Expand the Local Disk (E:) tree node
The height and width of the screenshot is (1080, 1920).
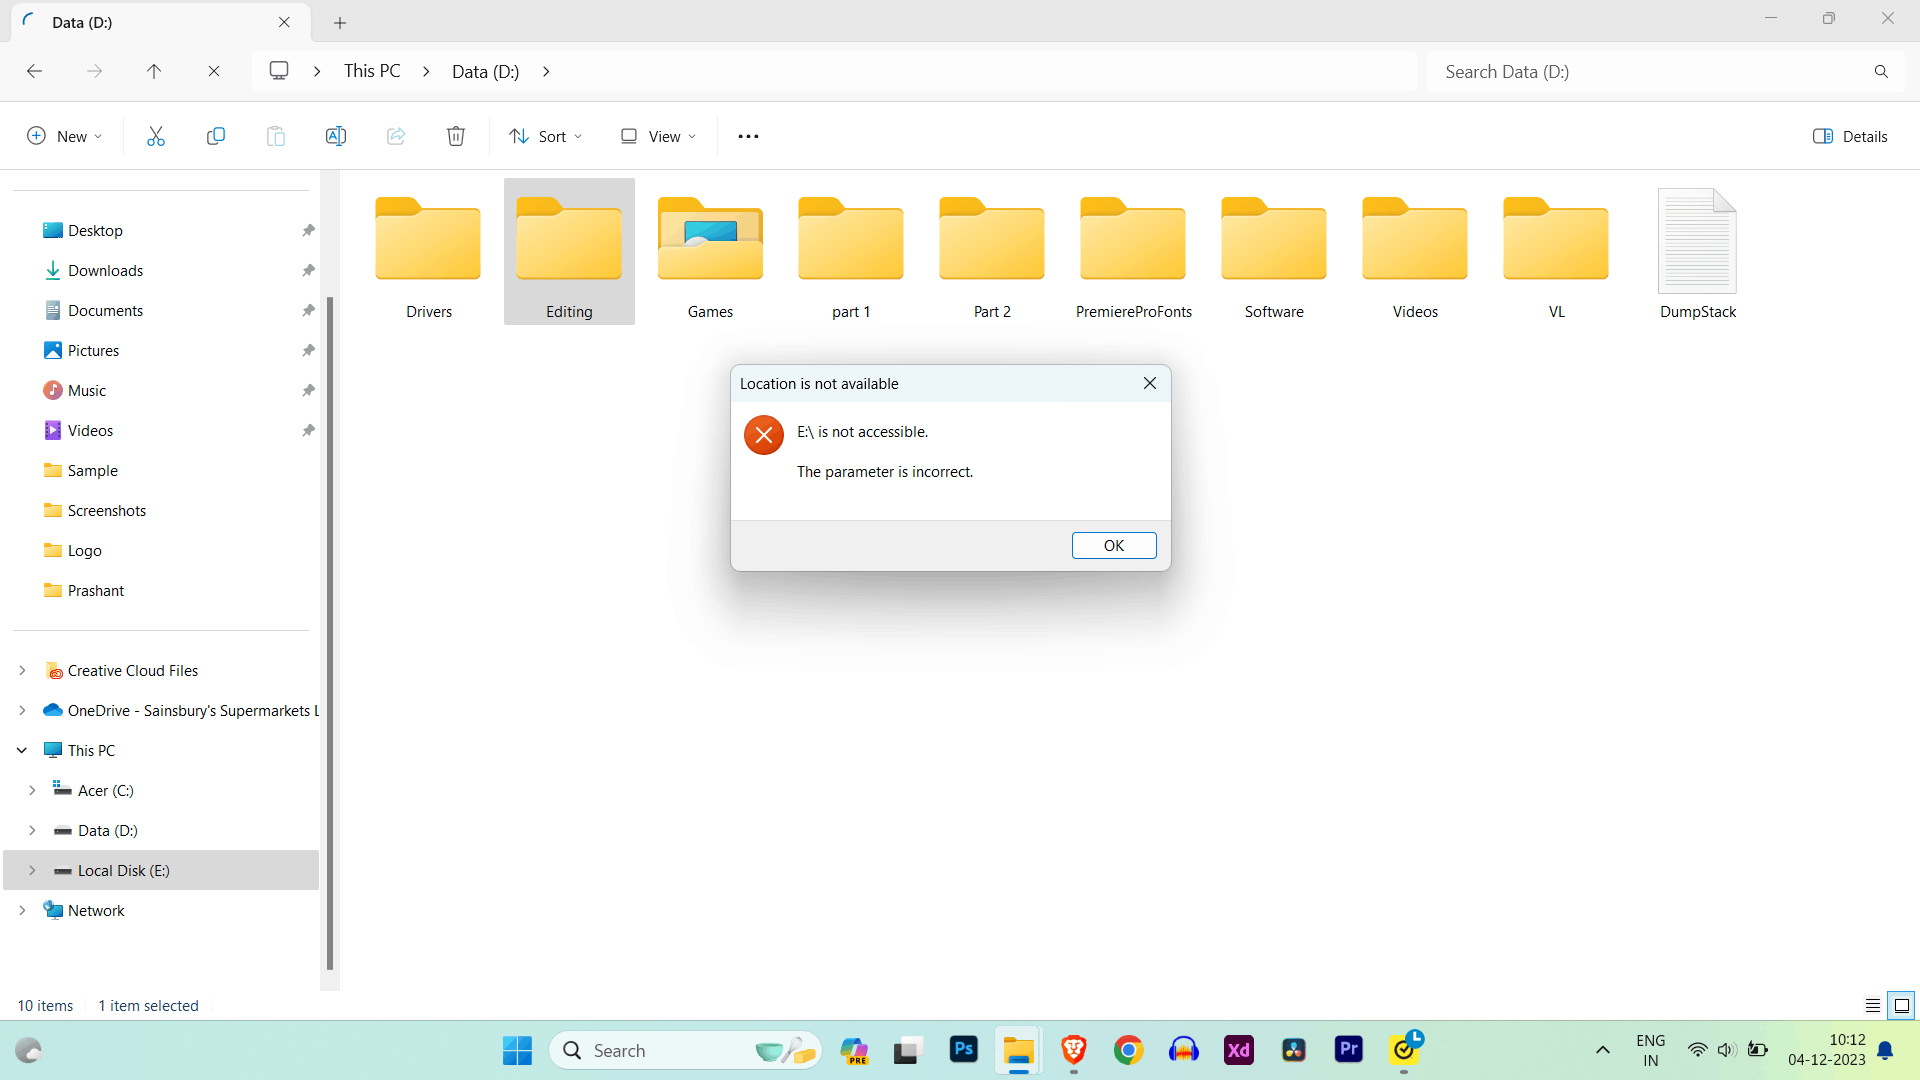(32, 871)
